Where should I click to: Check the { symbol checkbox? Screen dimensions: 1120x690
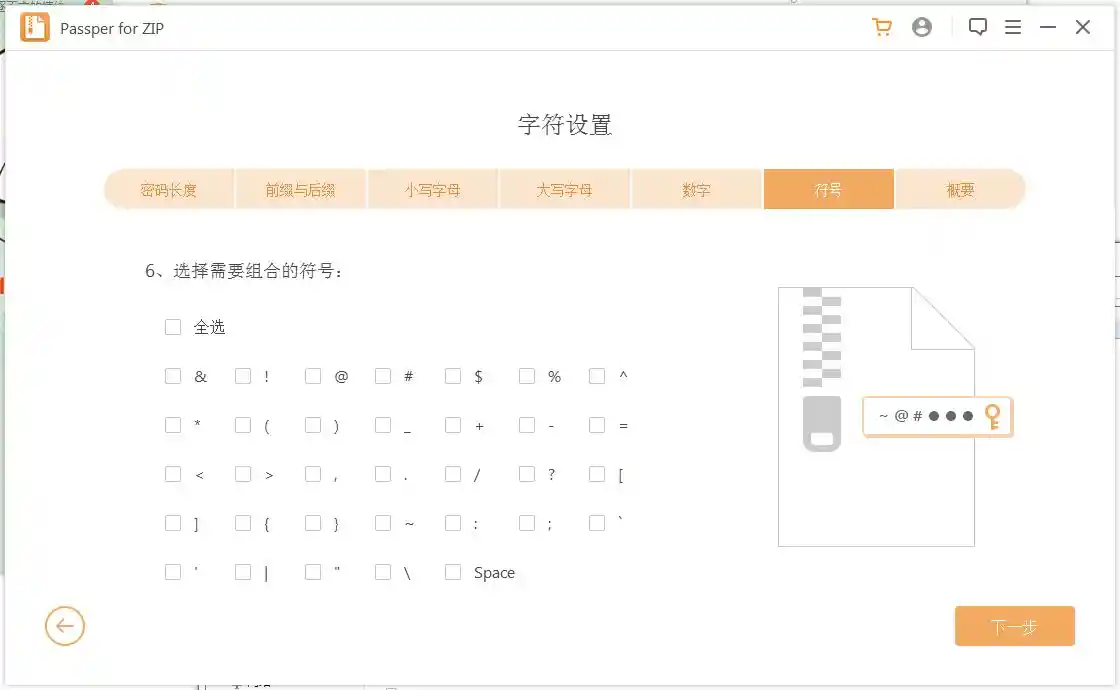tap(243, 524)
